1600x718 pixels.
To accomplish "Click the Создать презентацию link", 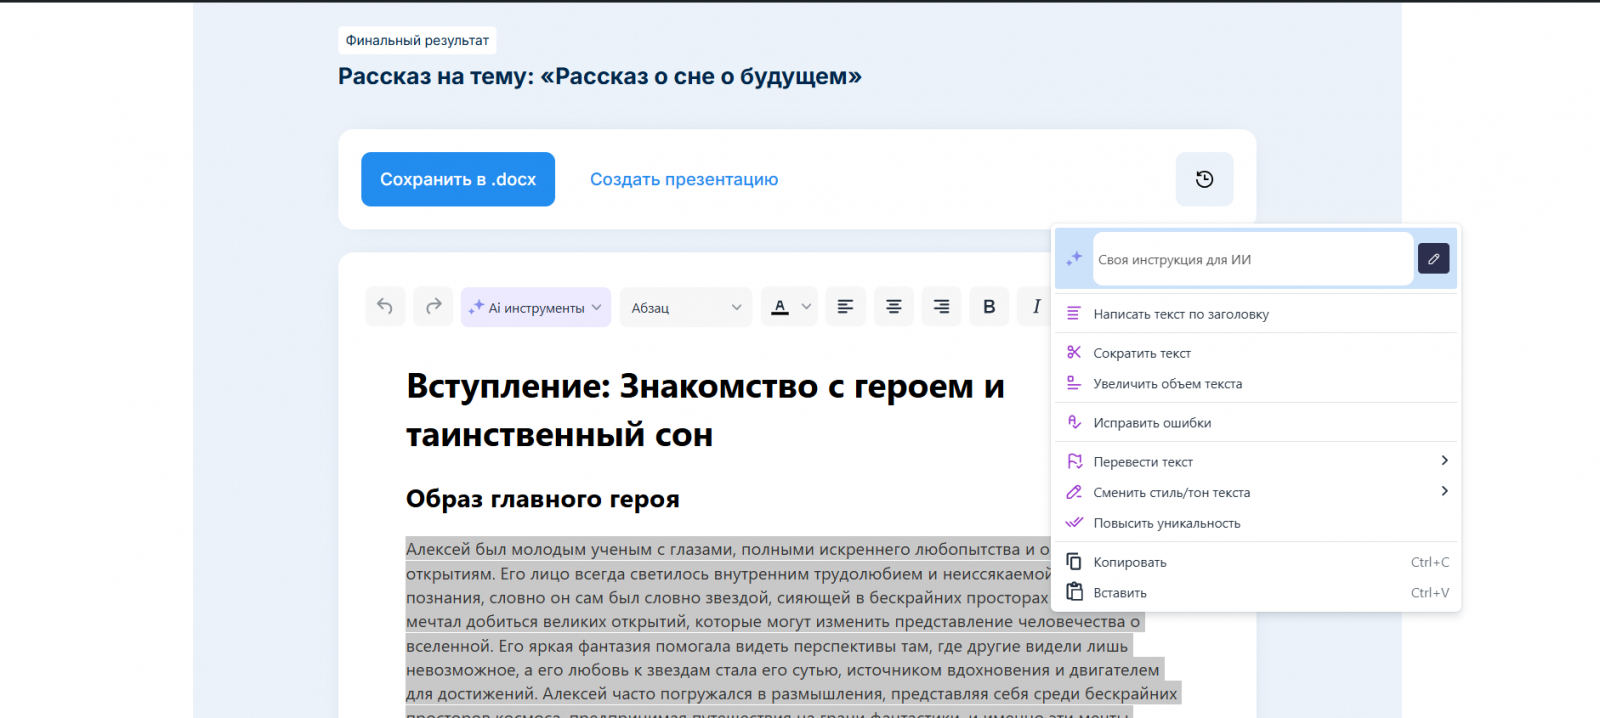I will click(x=684, y=179).
